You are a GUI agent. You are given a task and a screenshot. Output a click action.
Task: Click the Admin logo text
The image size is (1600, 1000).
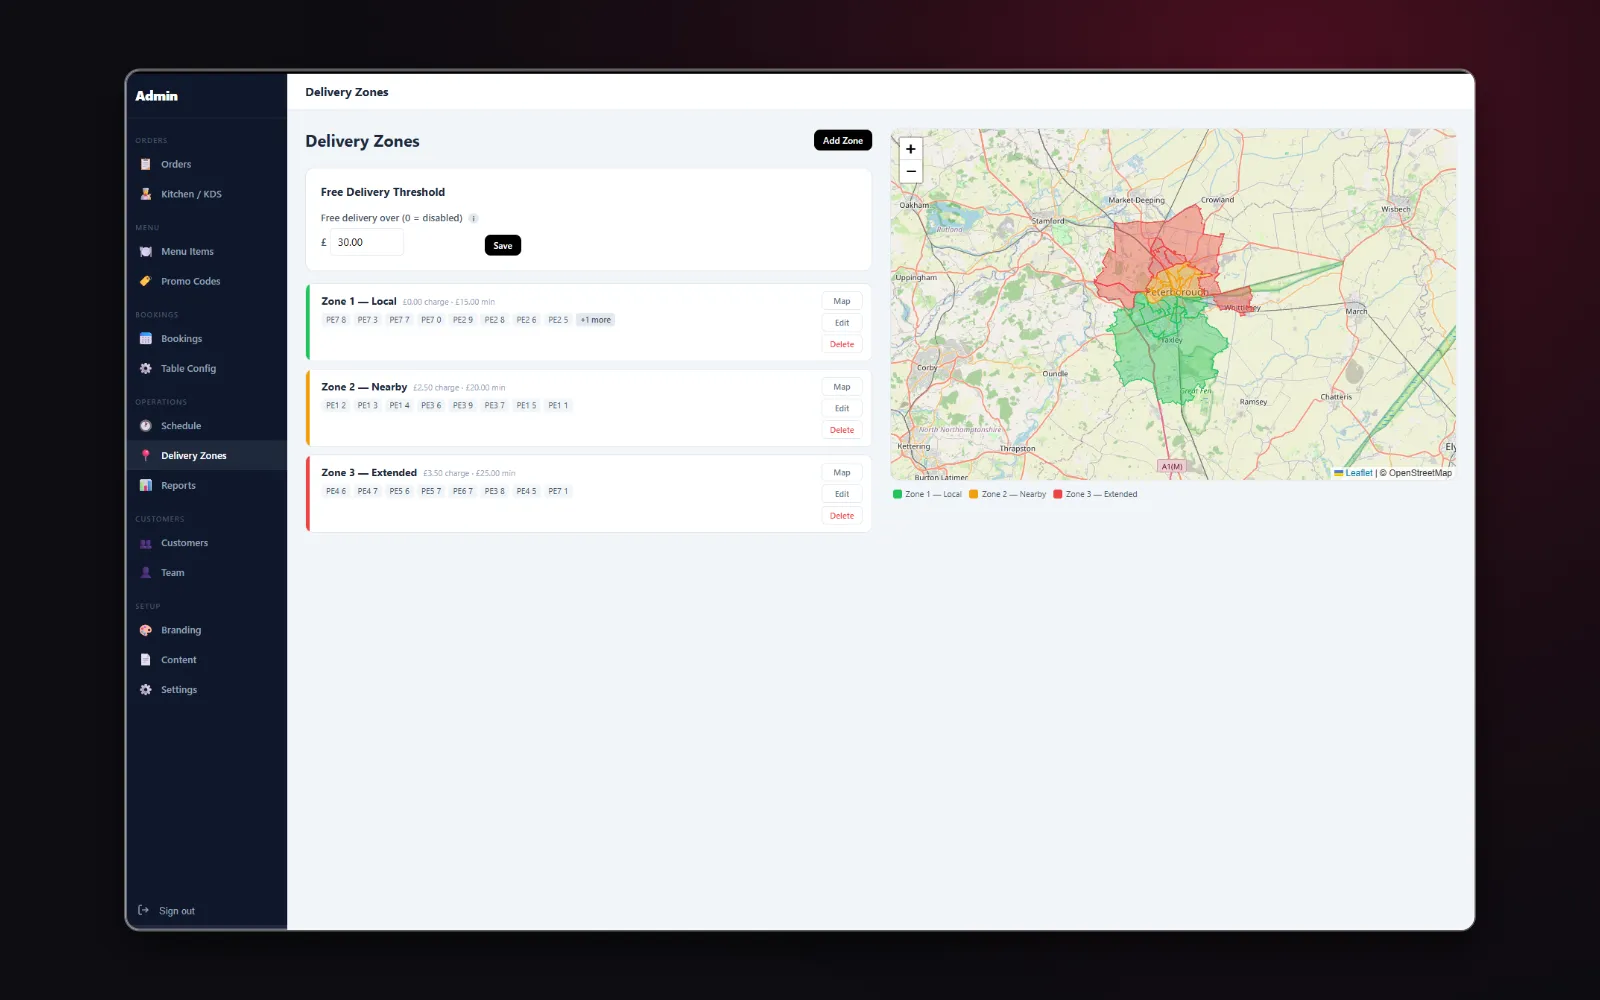point(157,96)
